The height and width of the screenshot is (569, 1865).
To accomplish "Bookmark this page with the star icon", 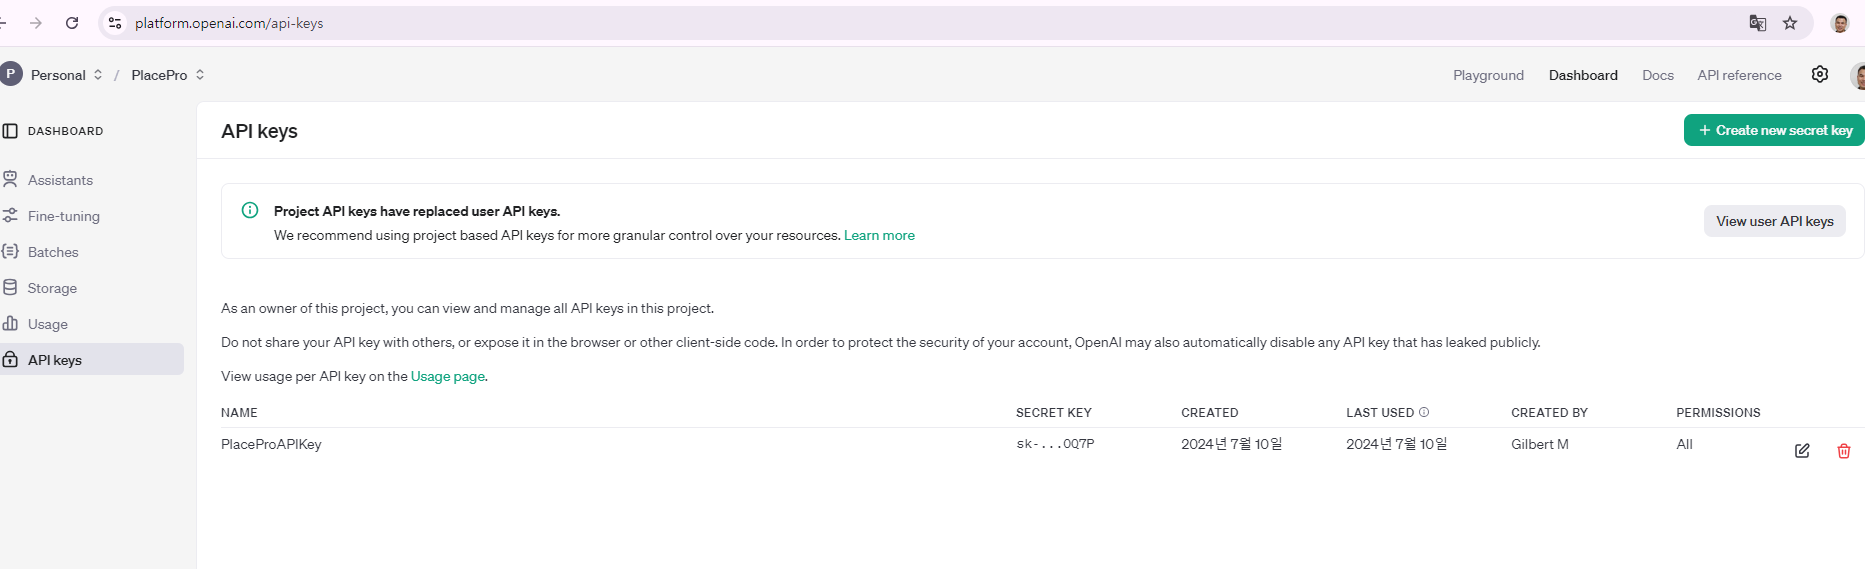I will click(x=1790, y=23).
